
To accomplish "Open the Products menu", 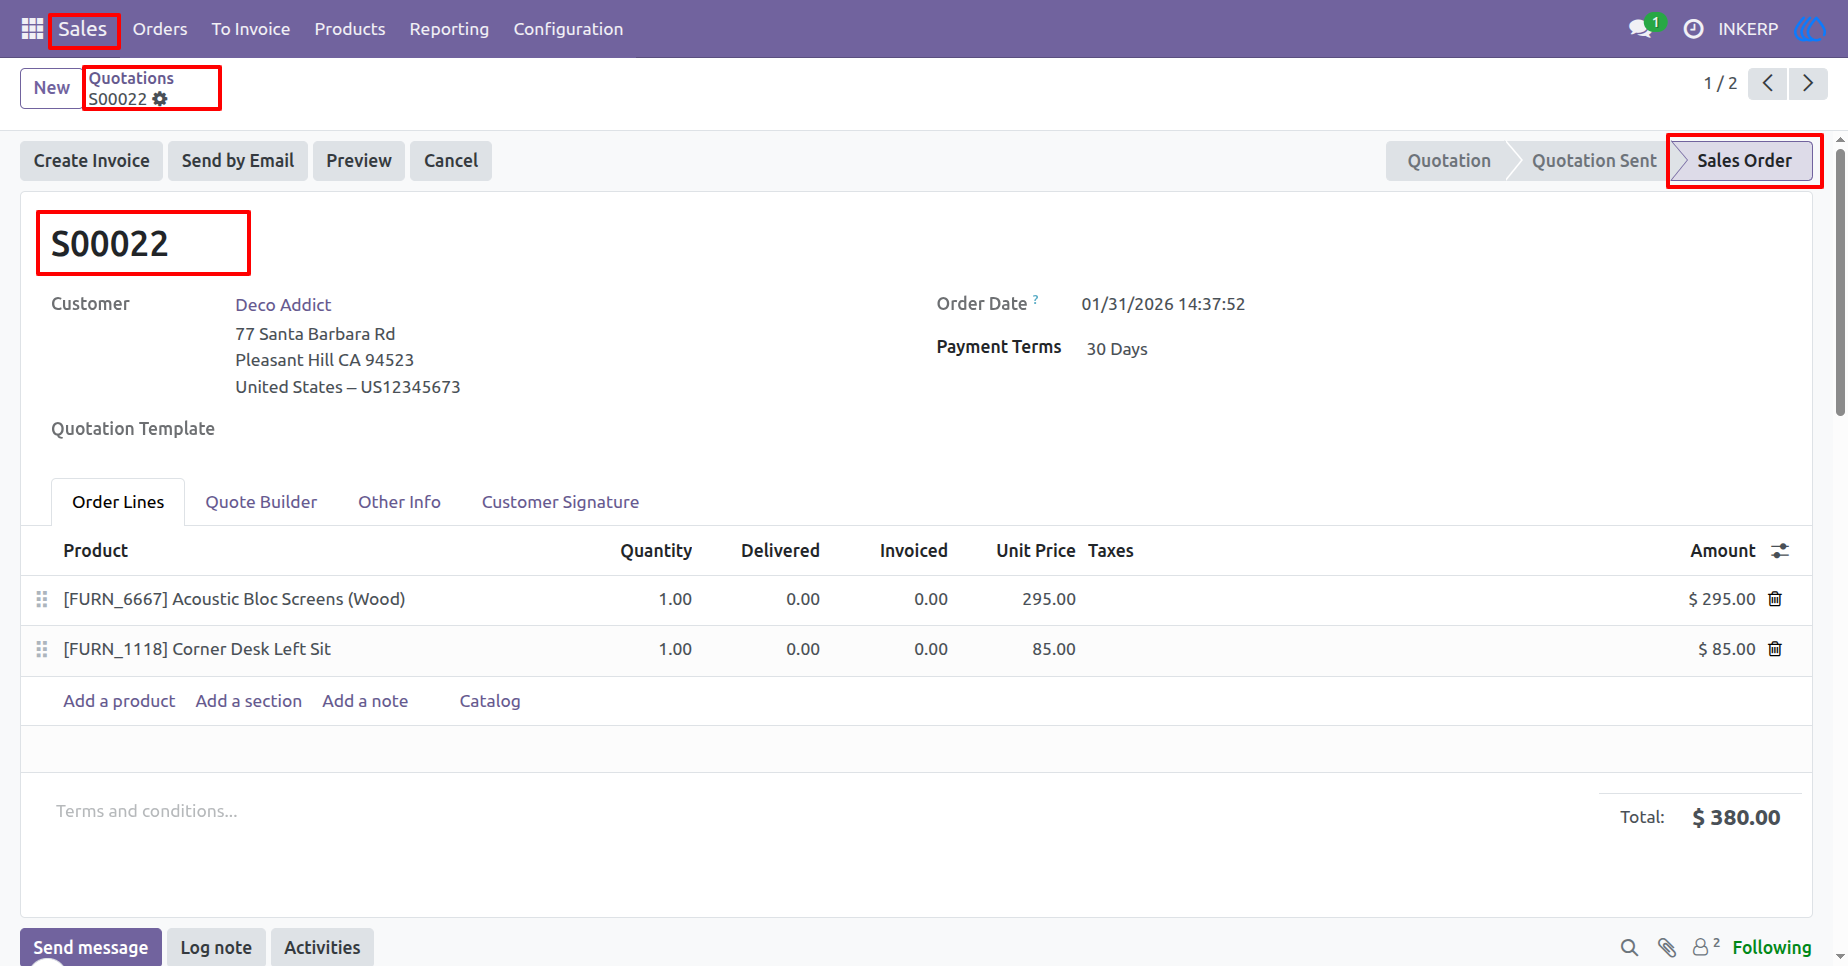I will pos(350,29).
